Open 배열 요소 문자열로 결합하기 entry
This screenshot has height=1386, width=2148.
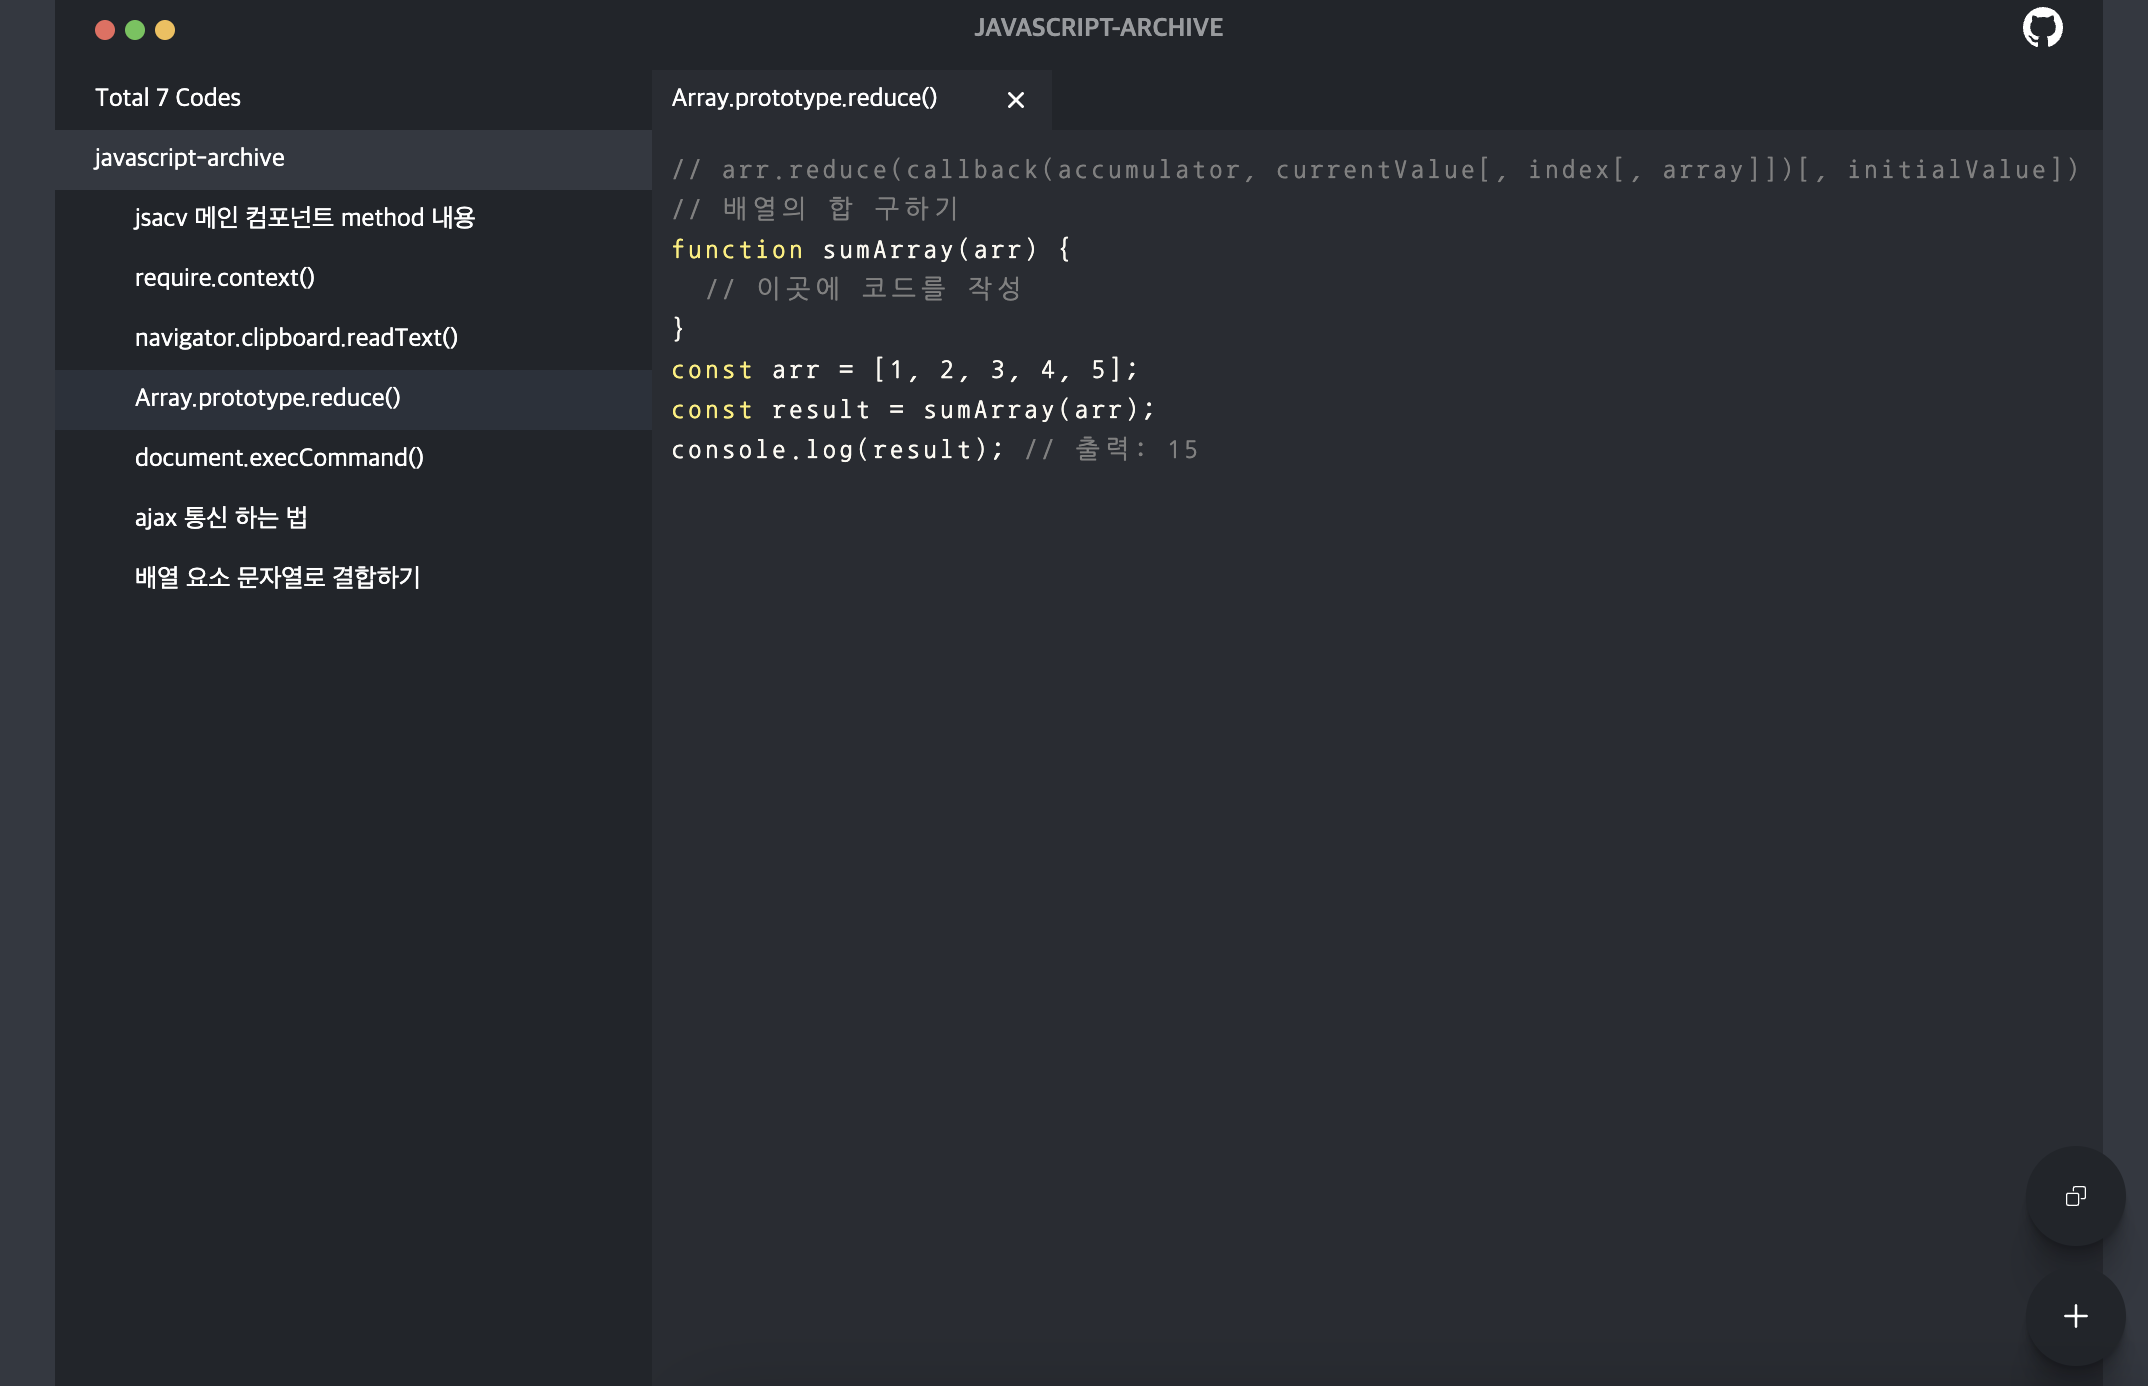[x=277, y=578]
